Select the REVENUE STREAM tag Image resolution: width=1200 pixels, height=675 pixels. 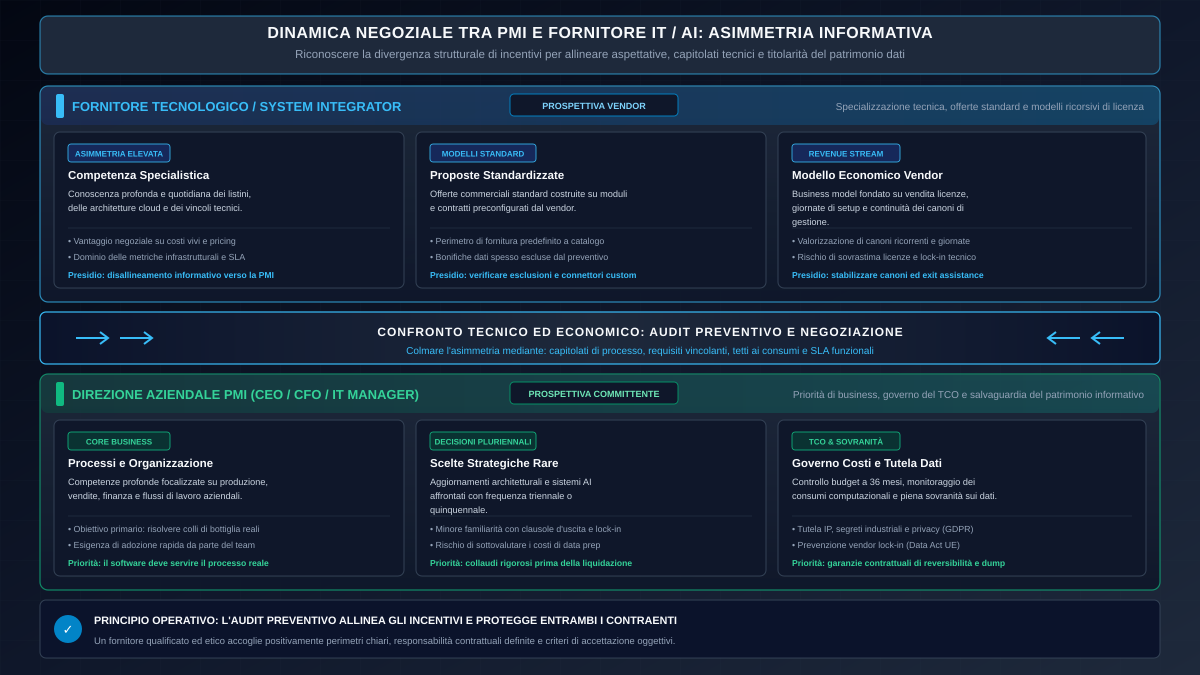point(846,153)
